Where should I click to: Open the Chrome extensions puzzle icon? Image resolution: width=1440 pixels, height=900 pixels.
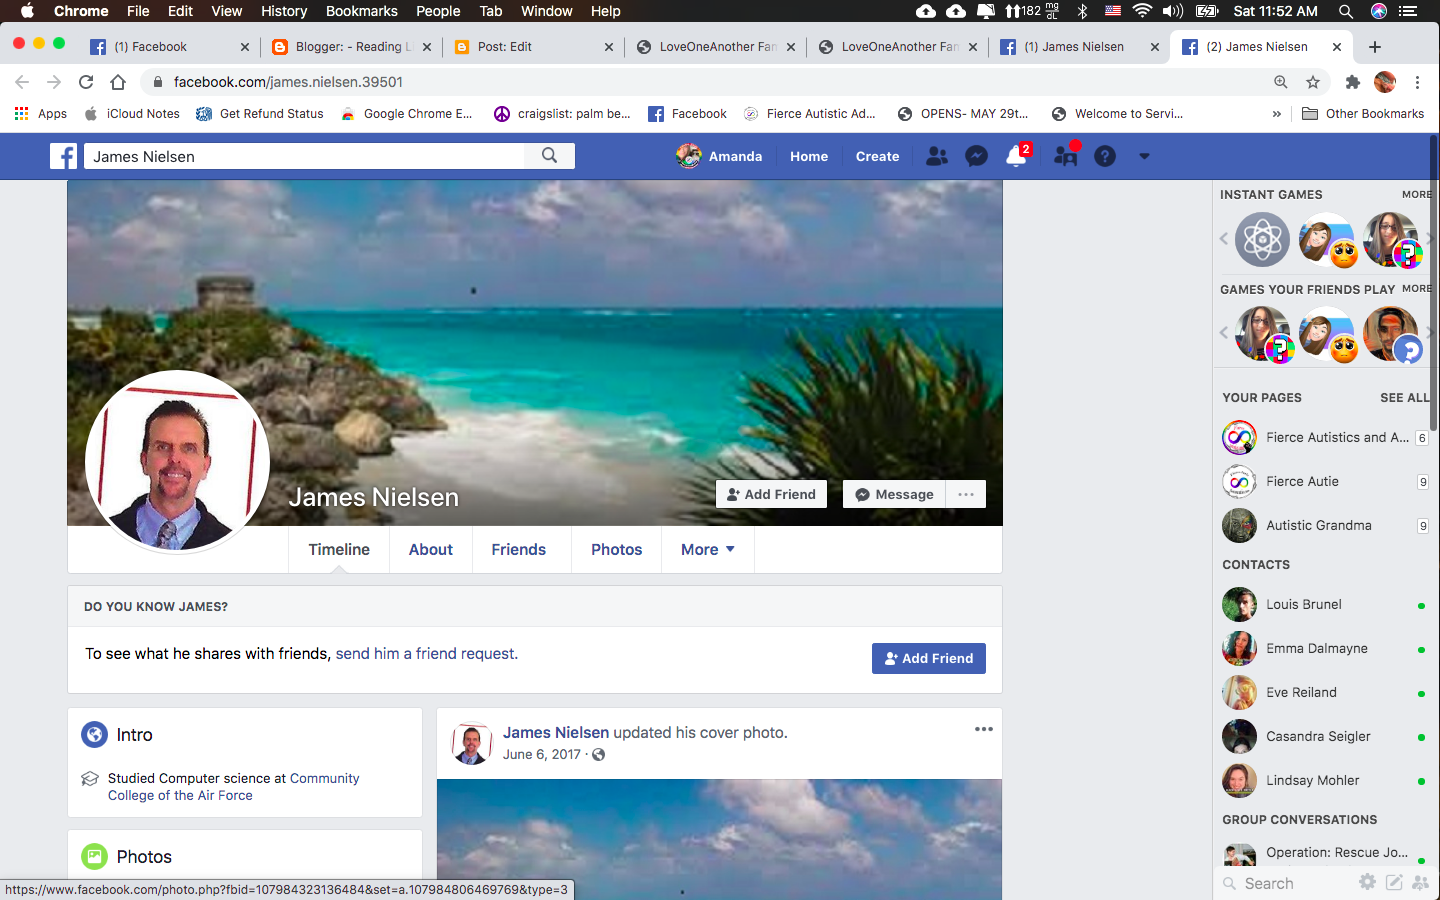pos(1352,82)
